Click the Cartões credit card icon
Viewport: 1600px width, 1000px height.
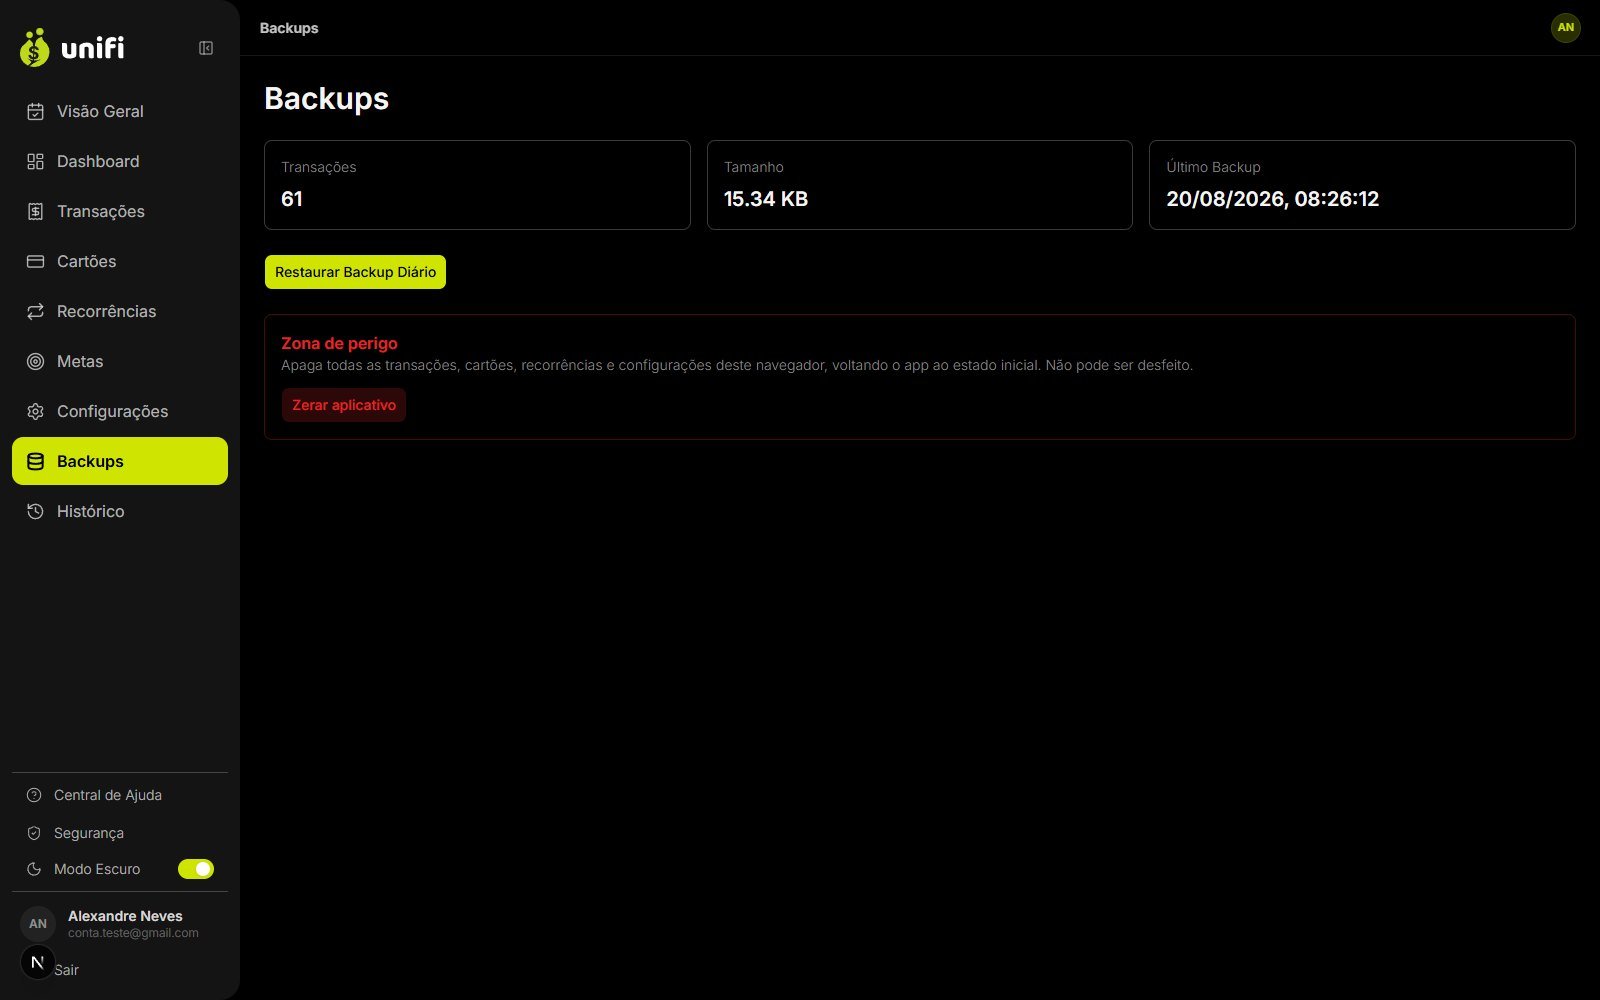click(35, 261)
